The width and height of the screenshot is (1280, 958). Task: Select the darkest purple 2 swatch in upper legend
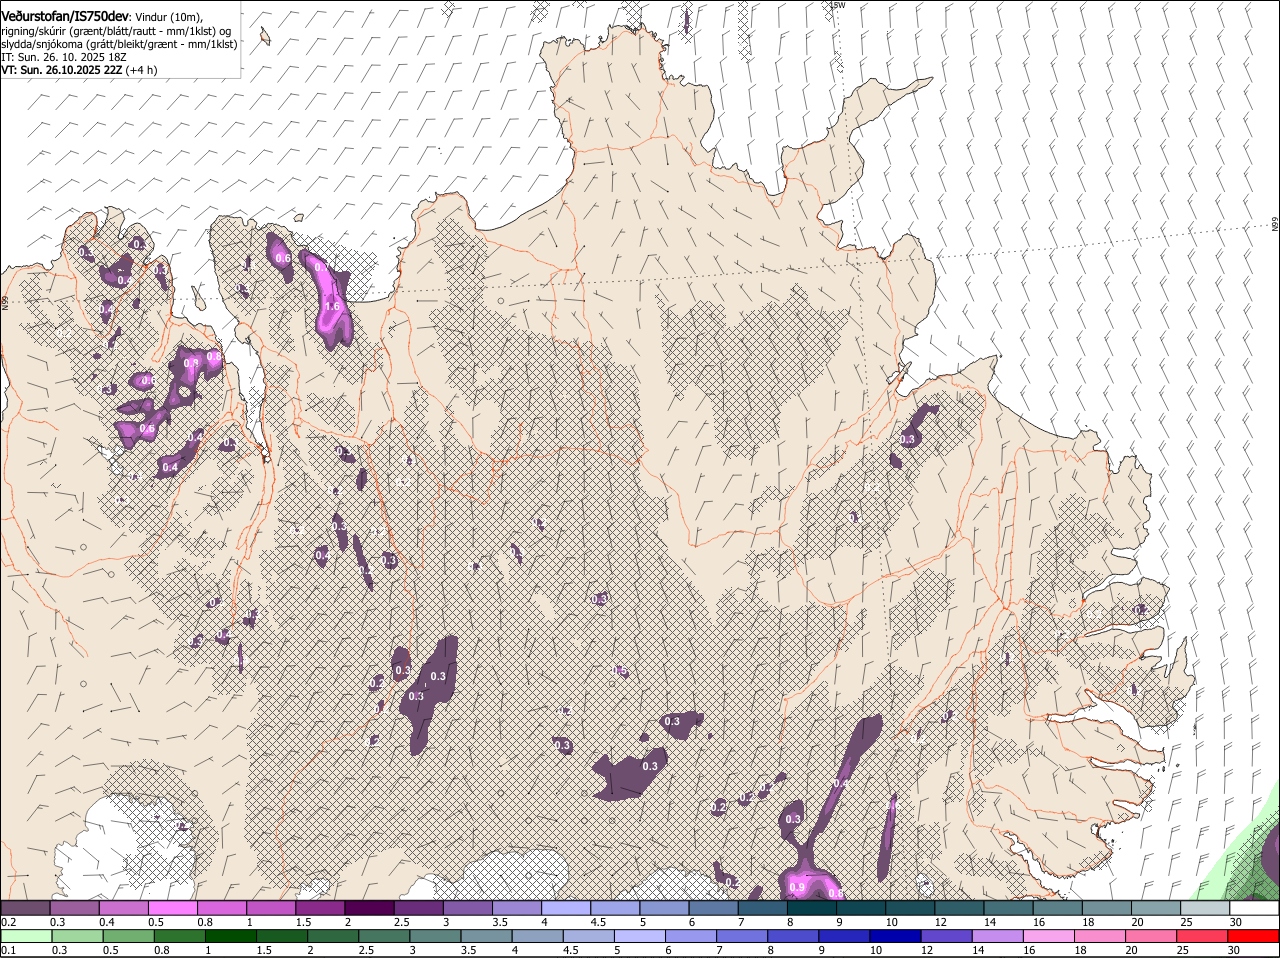click(369, 908)
